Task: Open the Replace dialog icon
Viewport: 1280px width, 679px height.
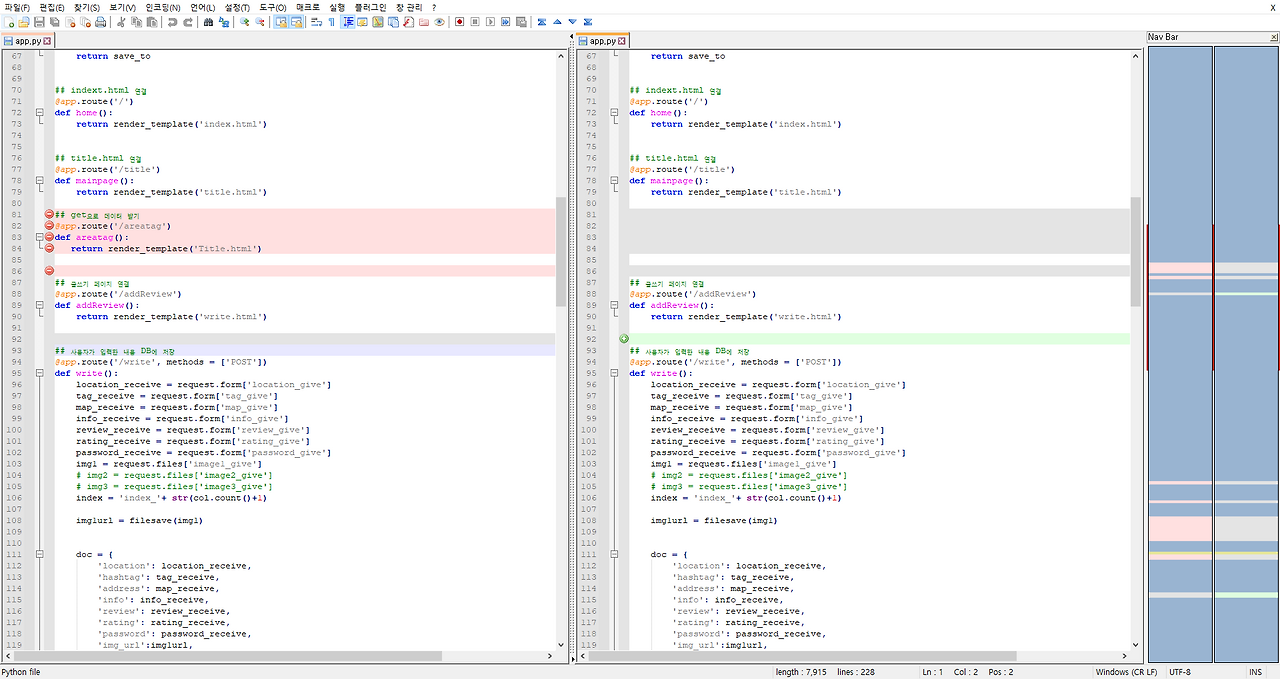Action: [x=223, y=22]
